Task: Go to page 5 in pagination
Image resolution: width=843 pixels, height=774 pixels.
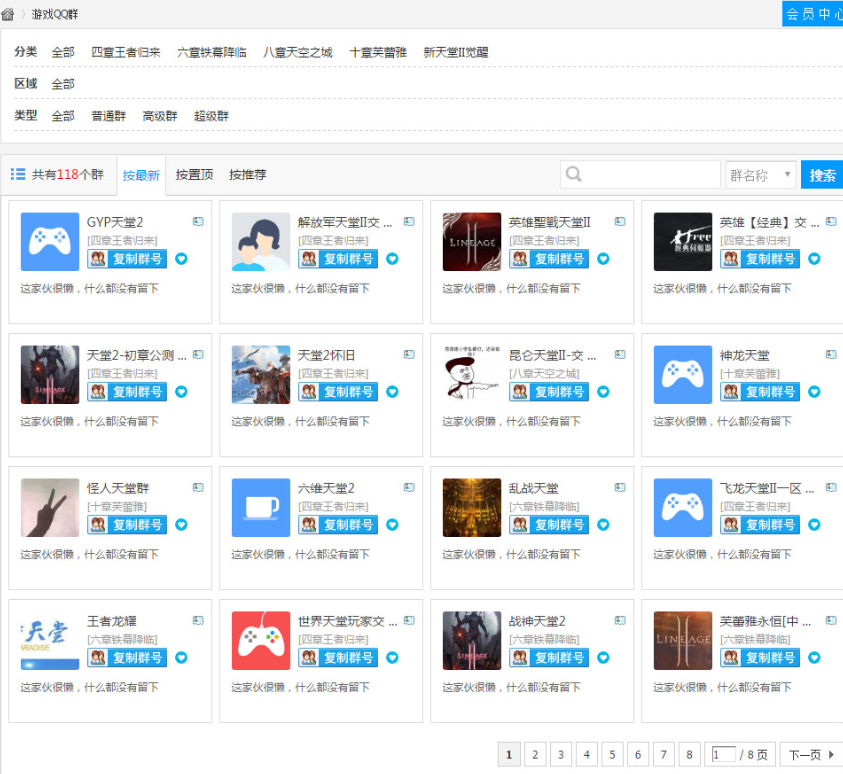Action: click(x=612, y=755)
